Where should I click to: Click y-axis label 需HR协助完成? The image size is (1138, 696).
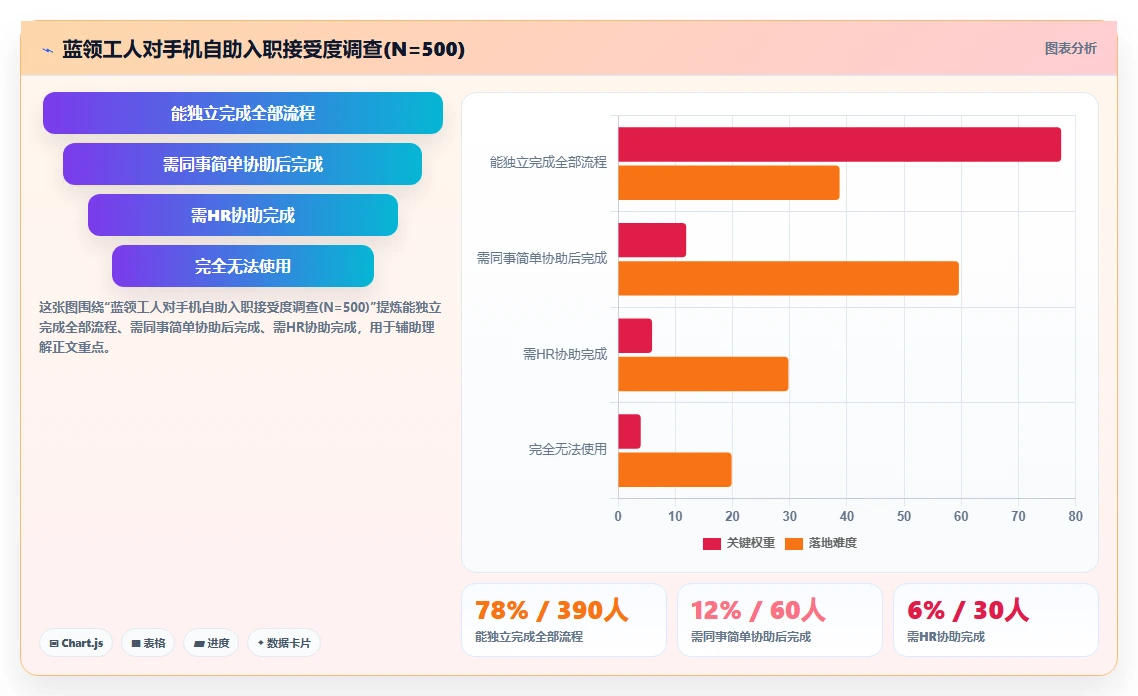(565, 354)
